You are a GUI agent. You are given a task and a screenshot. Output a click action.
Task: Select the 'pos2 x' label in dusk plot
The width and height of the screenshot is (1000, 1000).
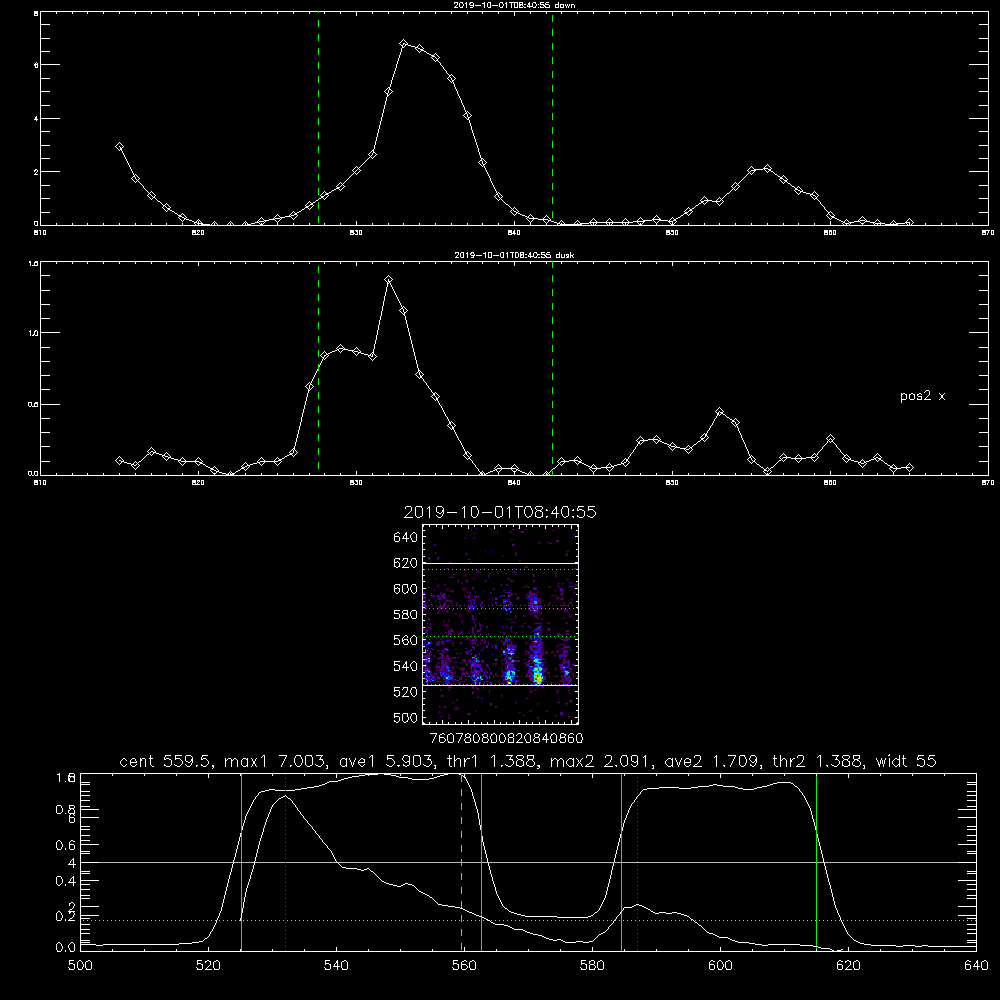point(922,396)
